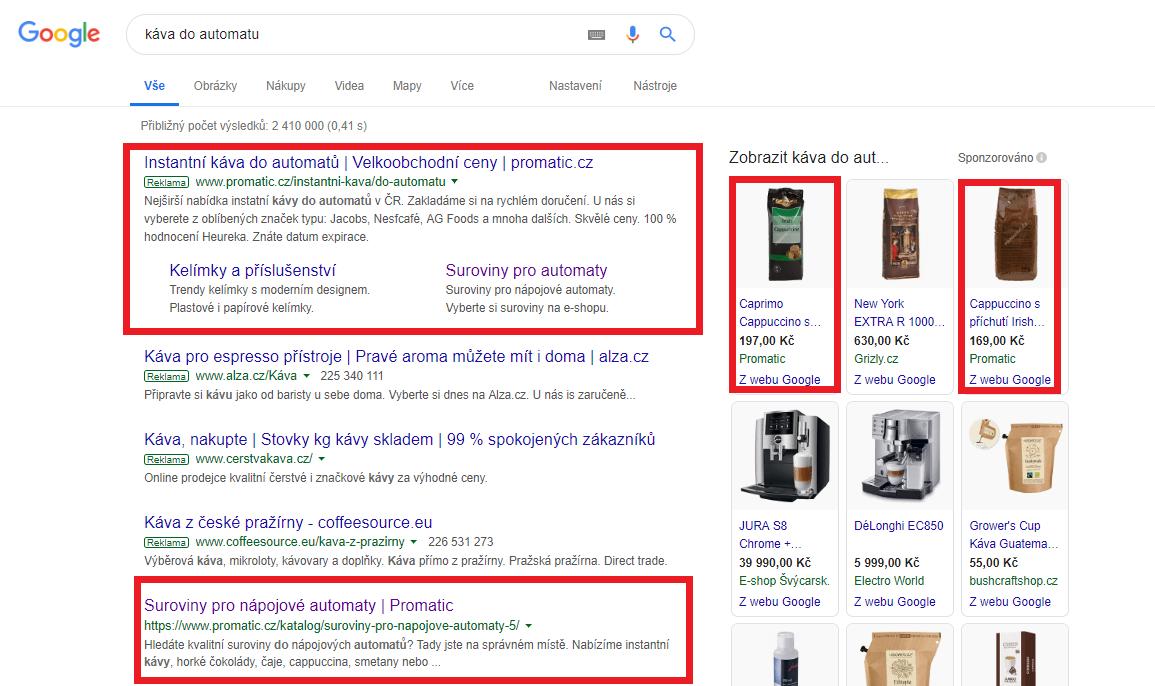Open Nástroje options
This screenshot has width=1155, height=686.
click(655, 85)
